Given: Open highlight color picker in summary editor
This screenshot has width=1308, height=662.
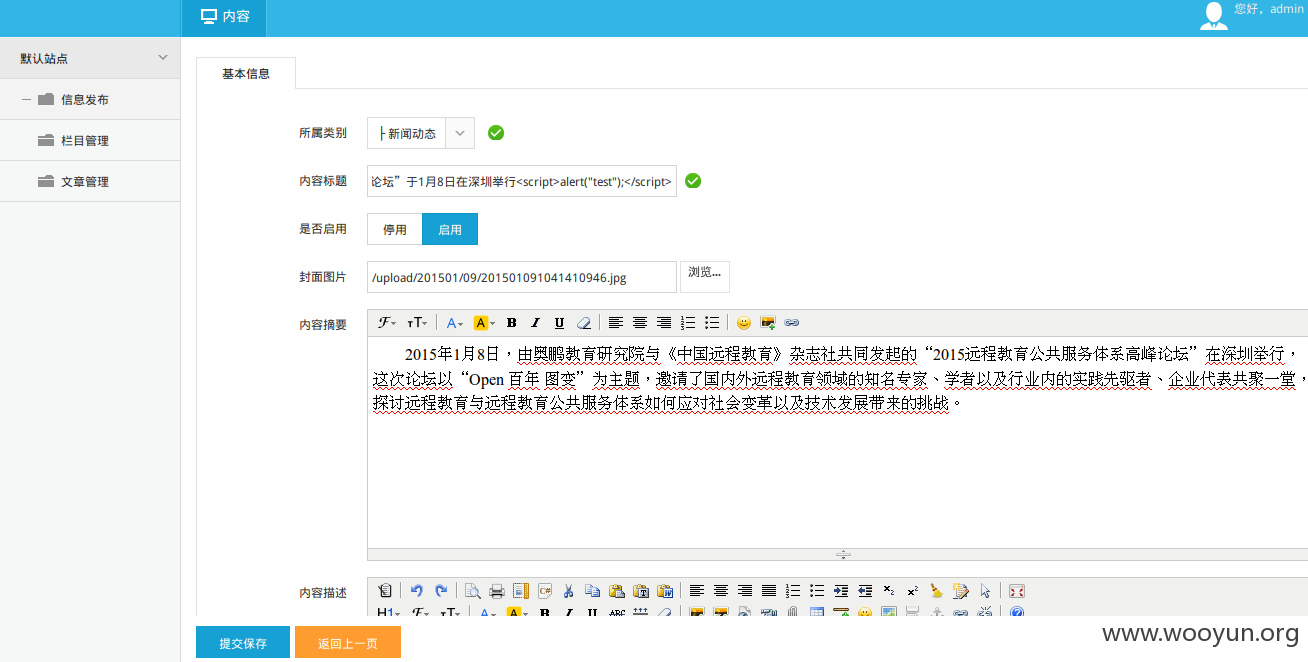Looking at the screenshot, I should [484, 323].
